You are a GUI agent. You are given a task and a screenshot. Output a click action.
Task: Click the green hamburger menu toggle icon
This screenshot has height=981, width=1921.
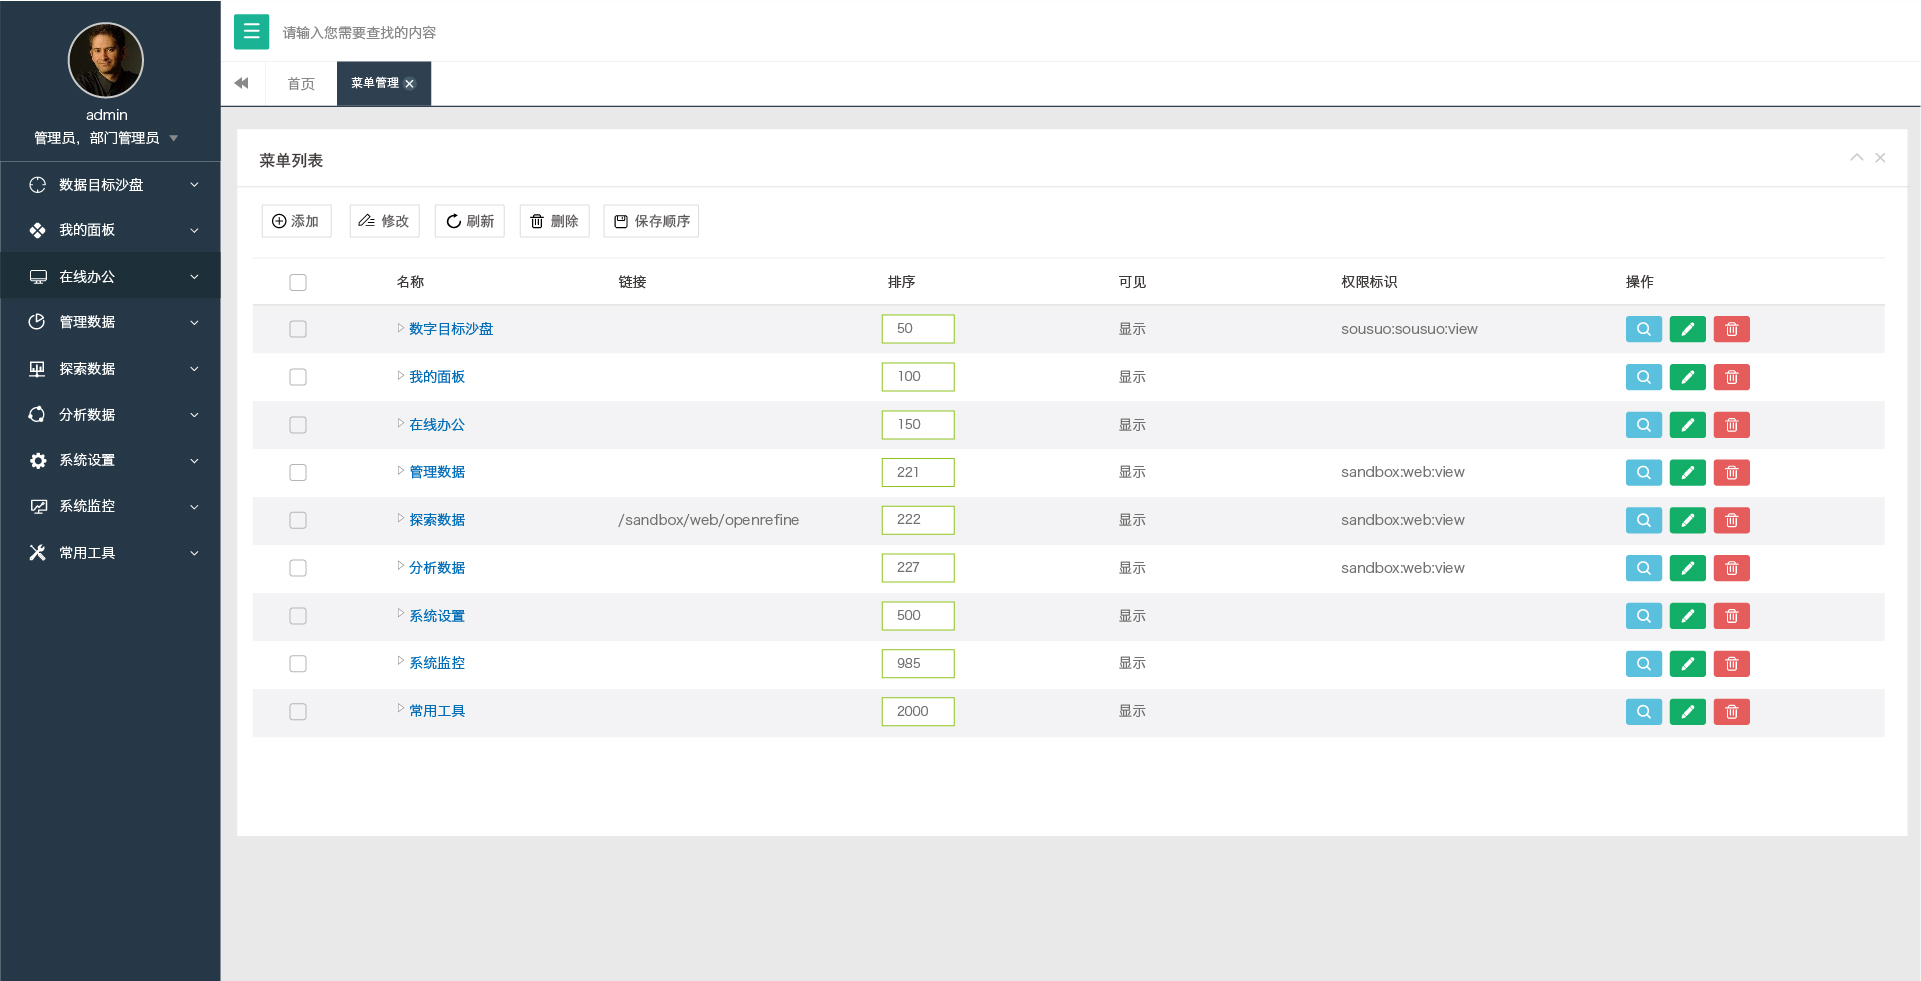click(251, 32)
